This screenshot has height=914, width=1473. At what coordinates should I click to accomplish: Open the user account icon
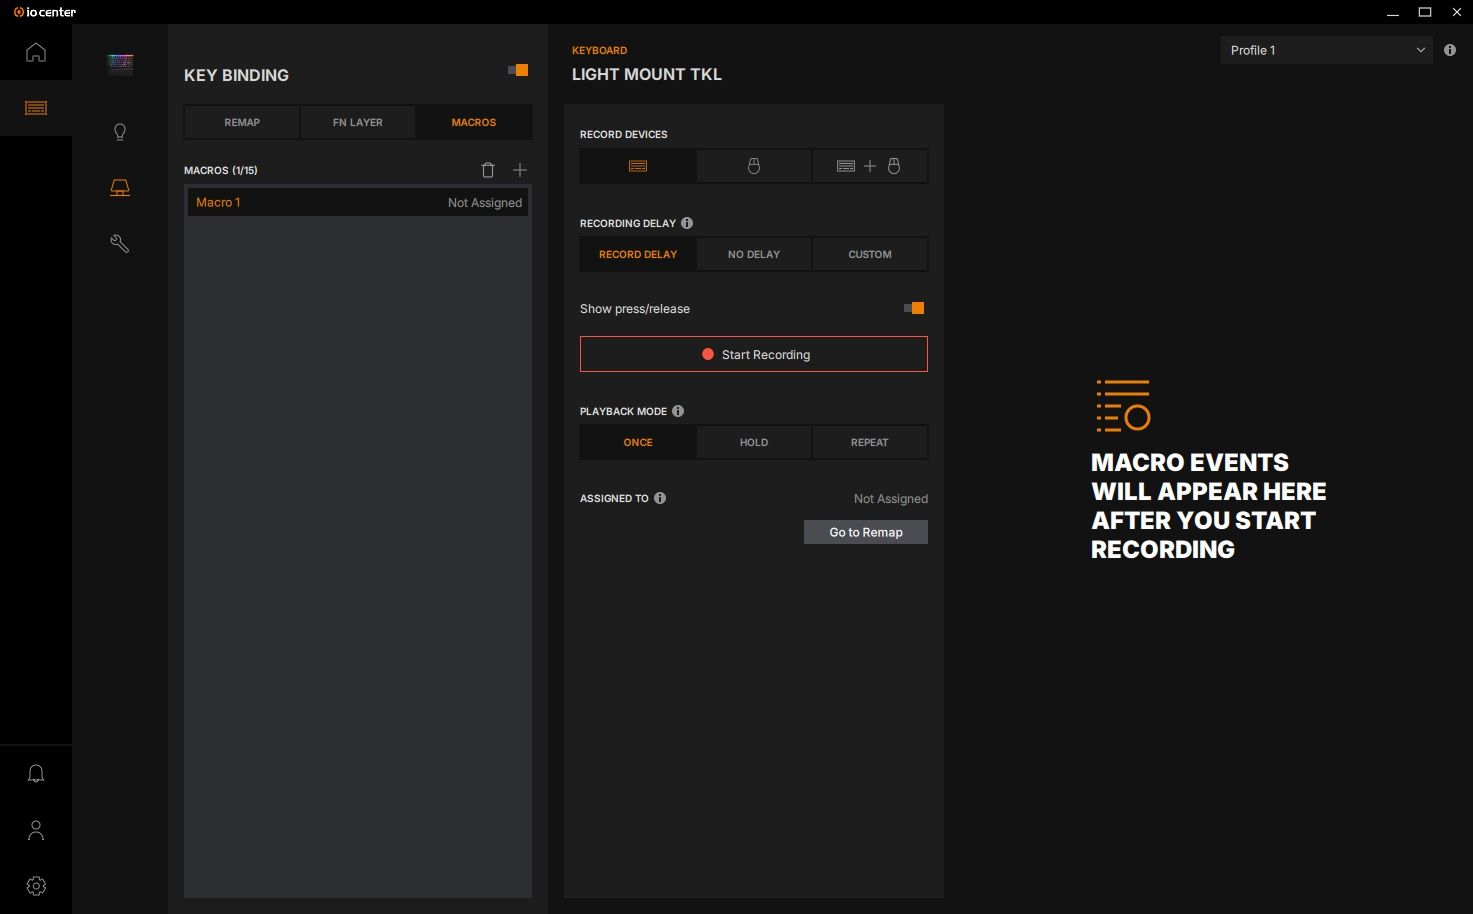pyautogui.click(x=36, y=830)
